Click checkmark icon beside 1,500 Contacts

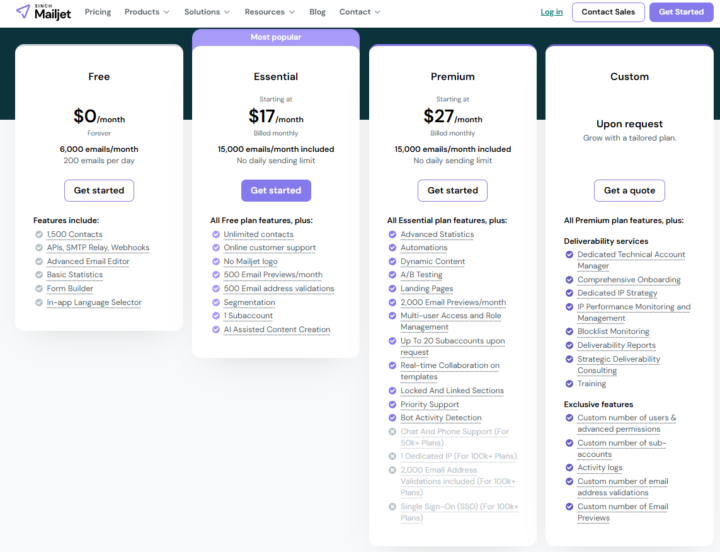(39, 234)
